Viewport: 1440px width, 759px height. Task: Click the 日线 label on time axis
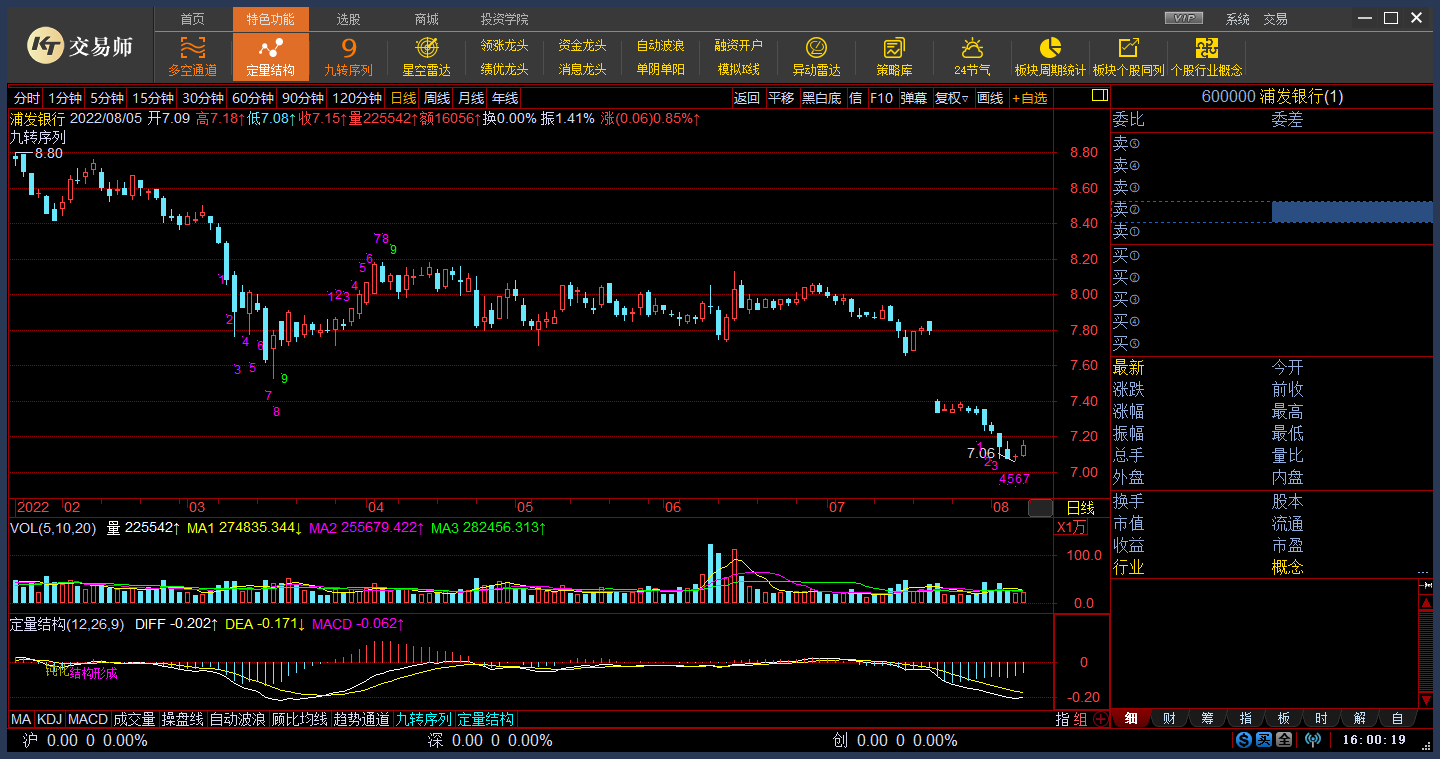coord(1080,508)
